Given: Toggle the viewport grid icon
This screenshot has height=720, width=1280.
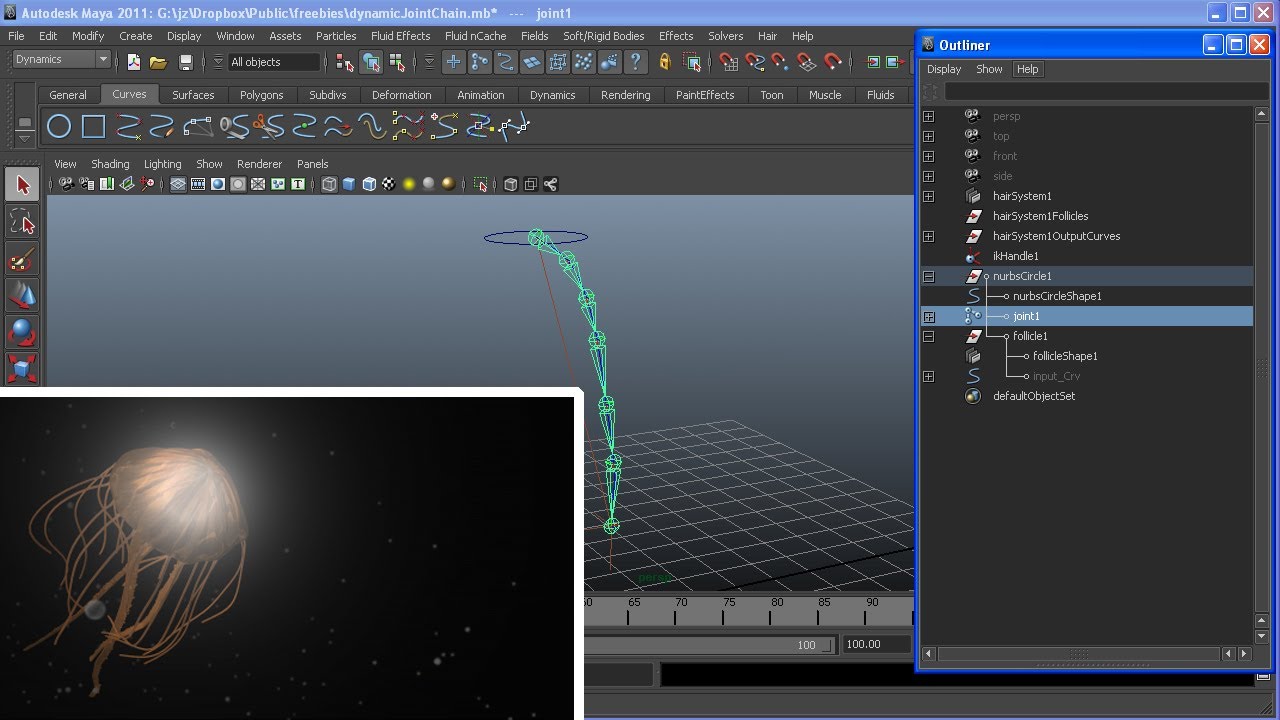Looking at the screenshot, I should tap(178, 184).
